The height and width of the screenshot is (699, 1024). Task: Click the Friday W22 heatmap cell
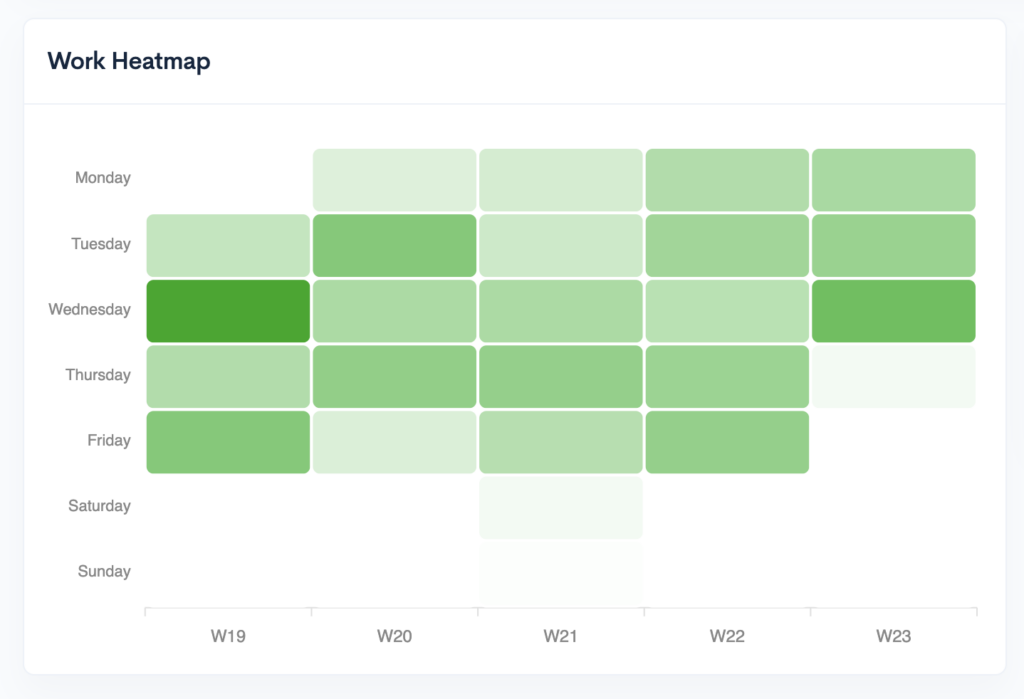(728, 442)
